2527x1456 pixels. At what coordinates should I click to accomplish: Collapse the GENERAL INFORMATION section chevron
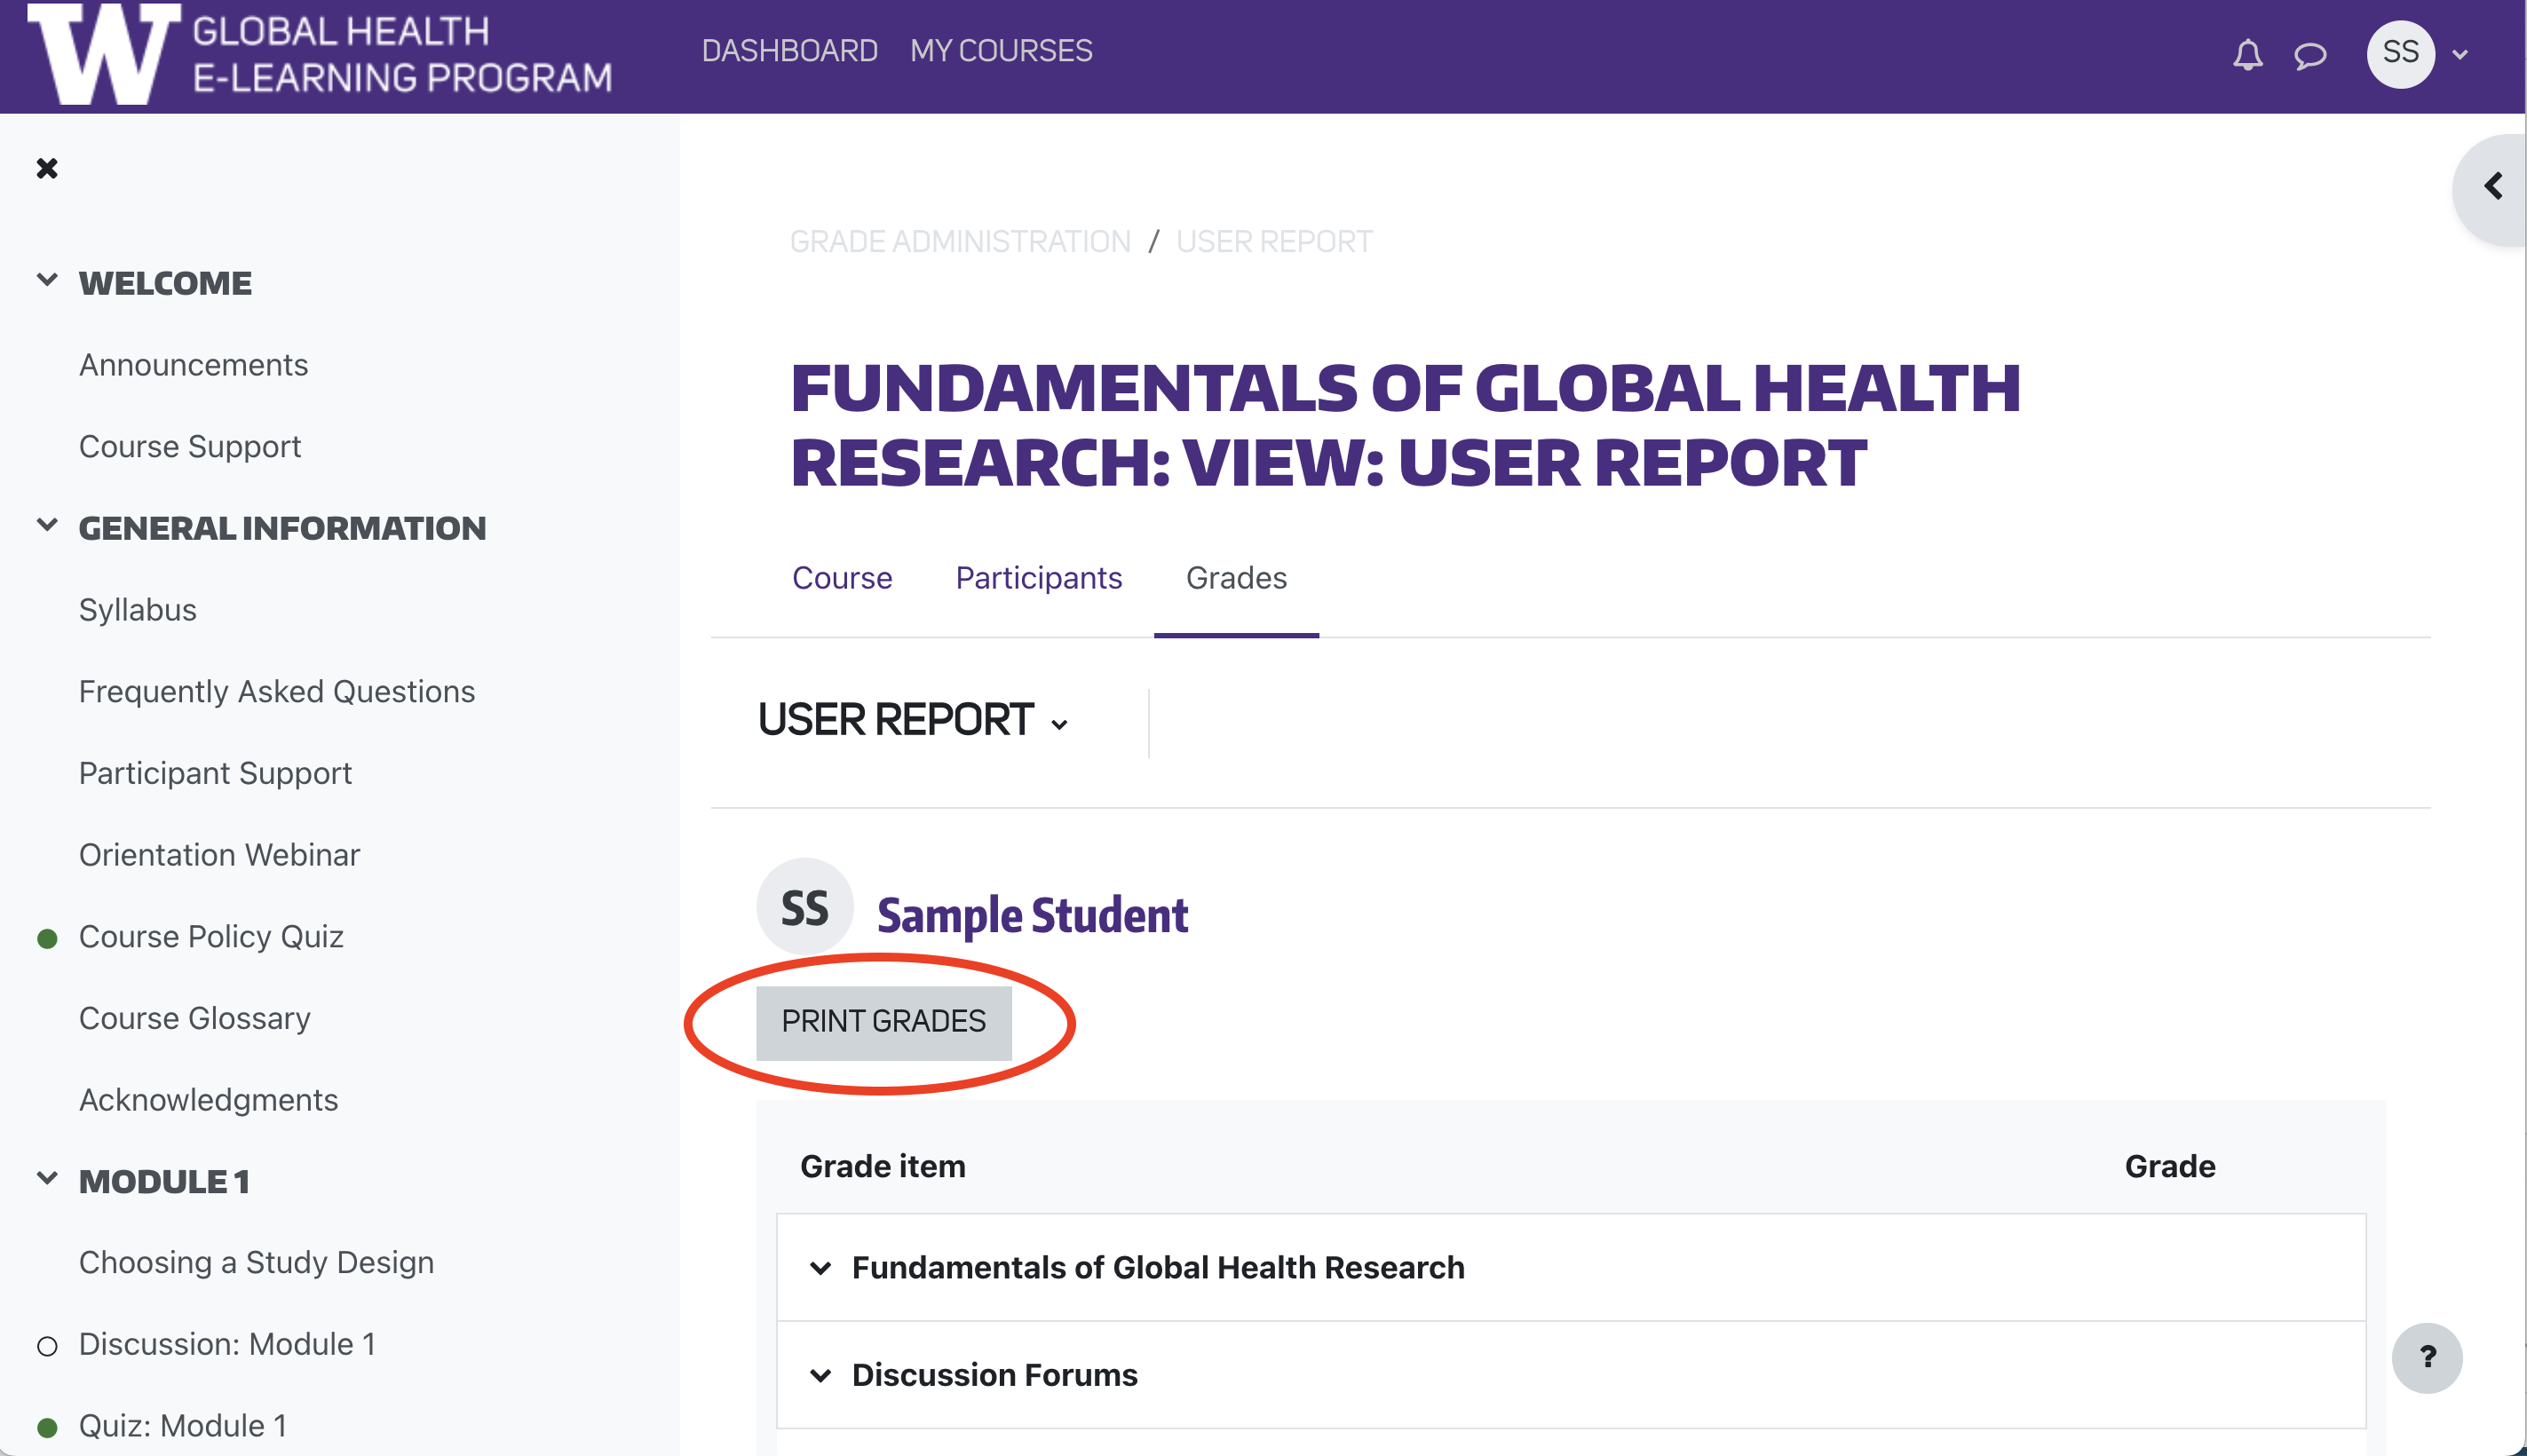[47, 525]
